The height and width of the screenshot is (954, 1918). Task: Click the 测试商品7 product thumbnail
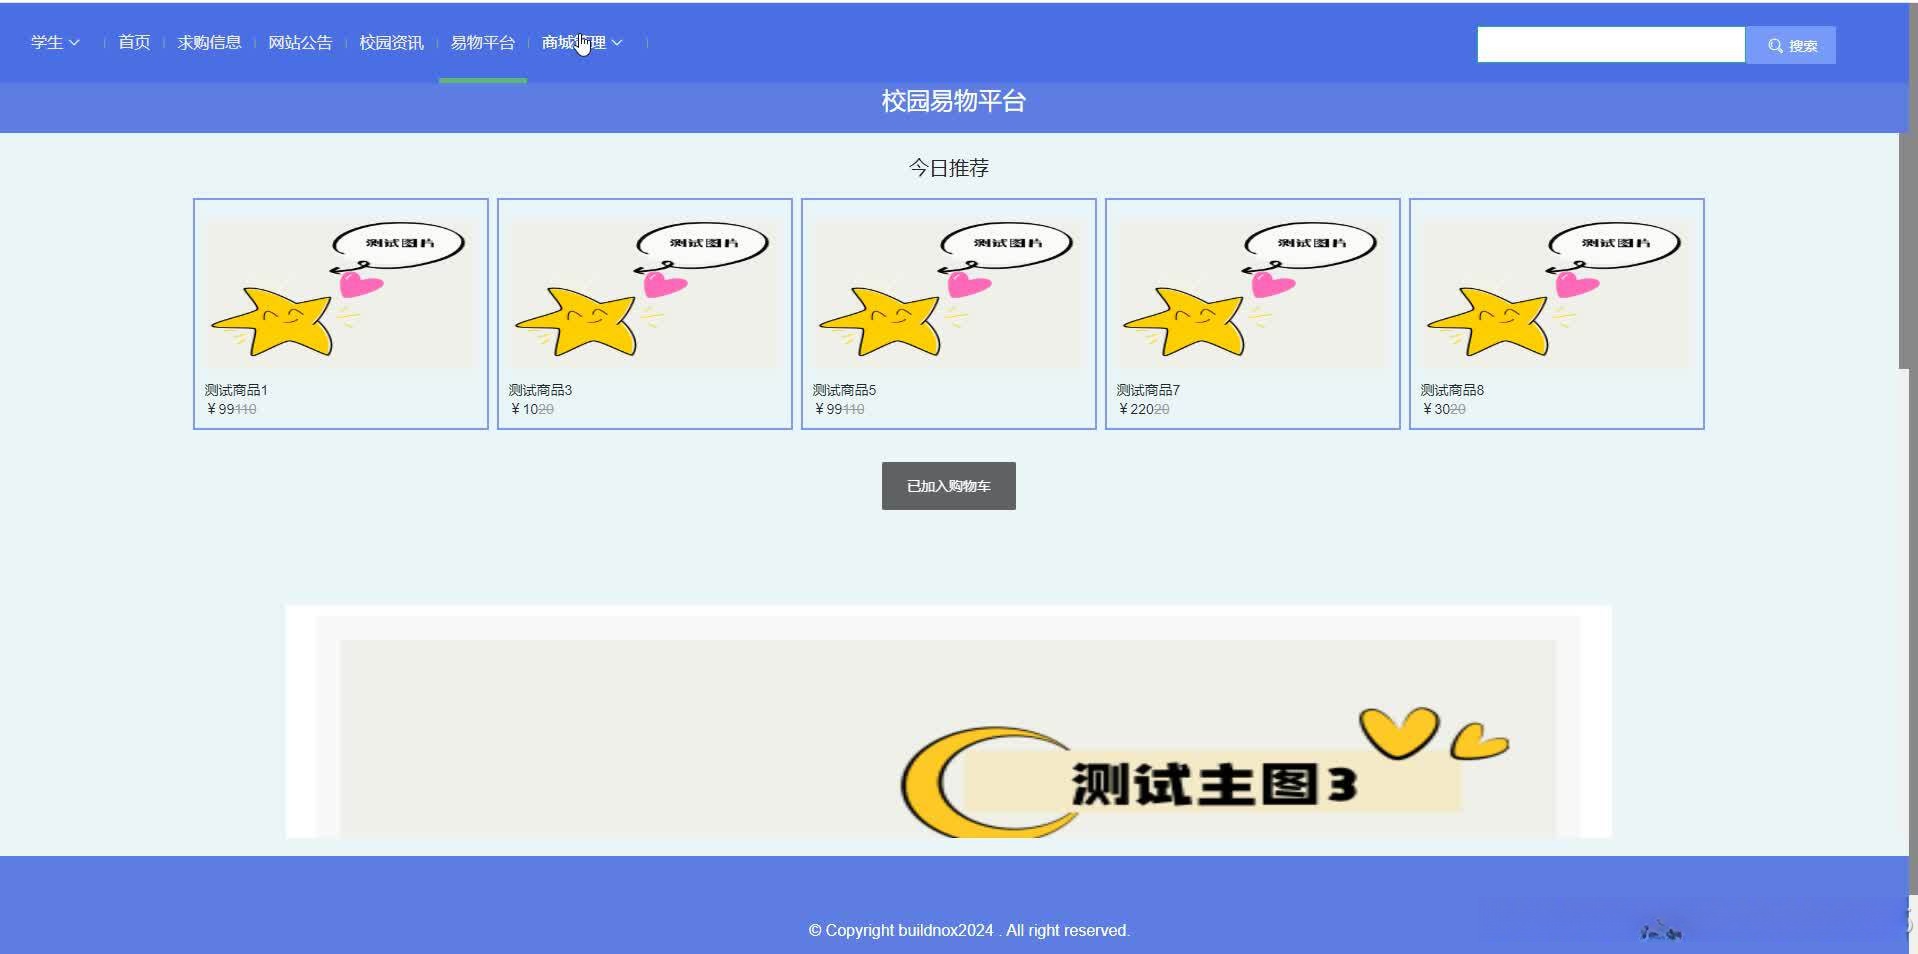point(1251,290)
